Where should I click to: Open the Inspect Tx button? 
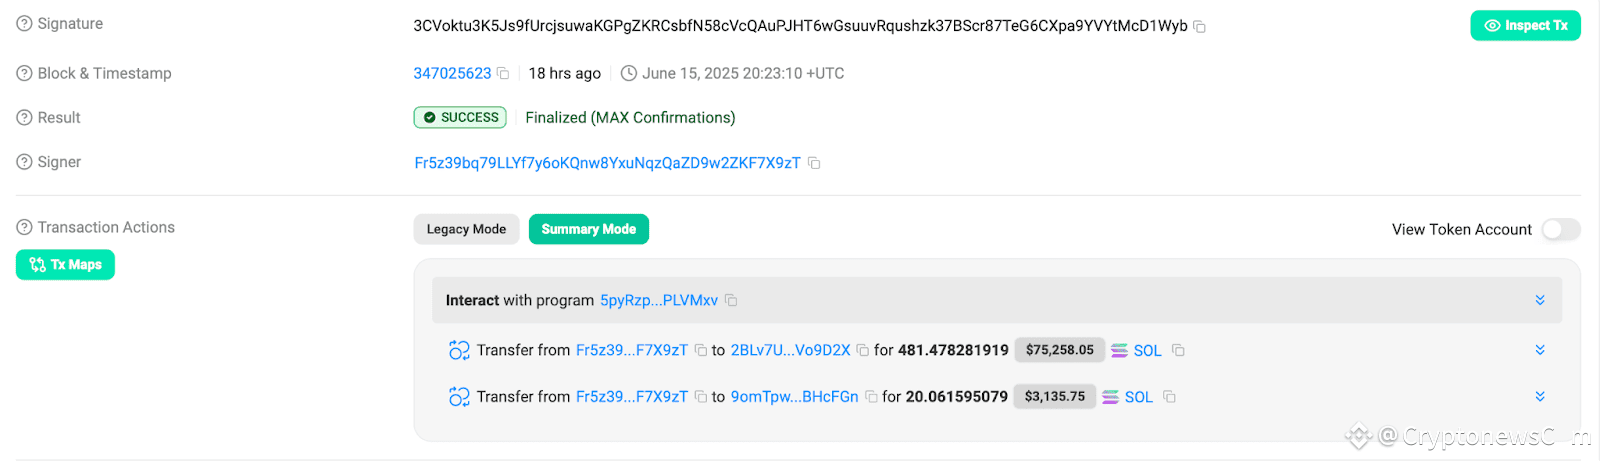coord(1525,25)
